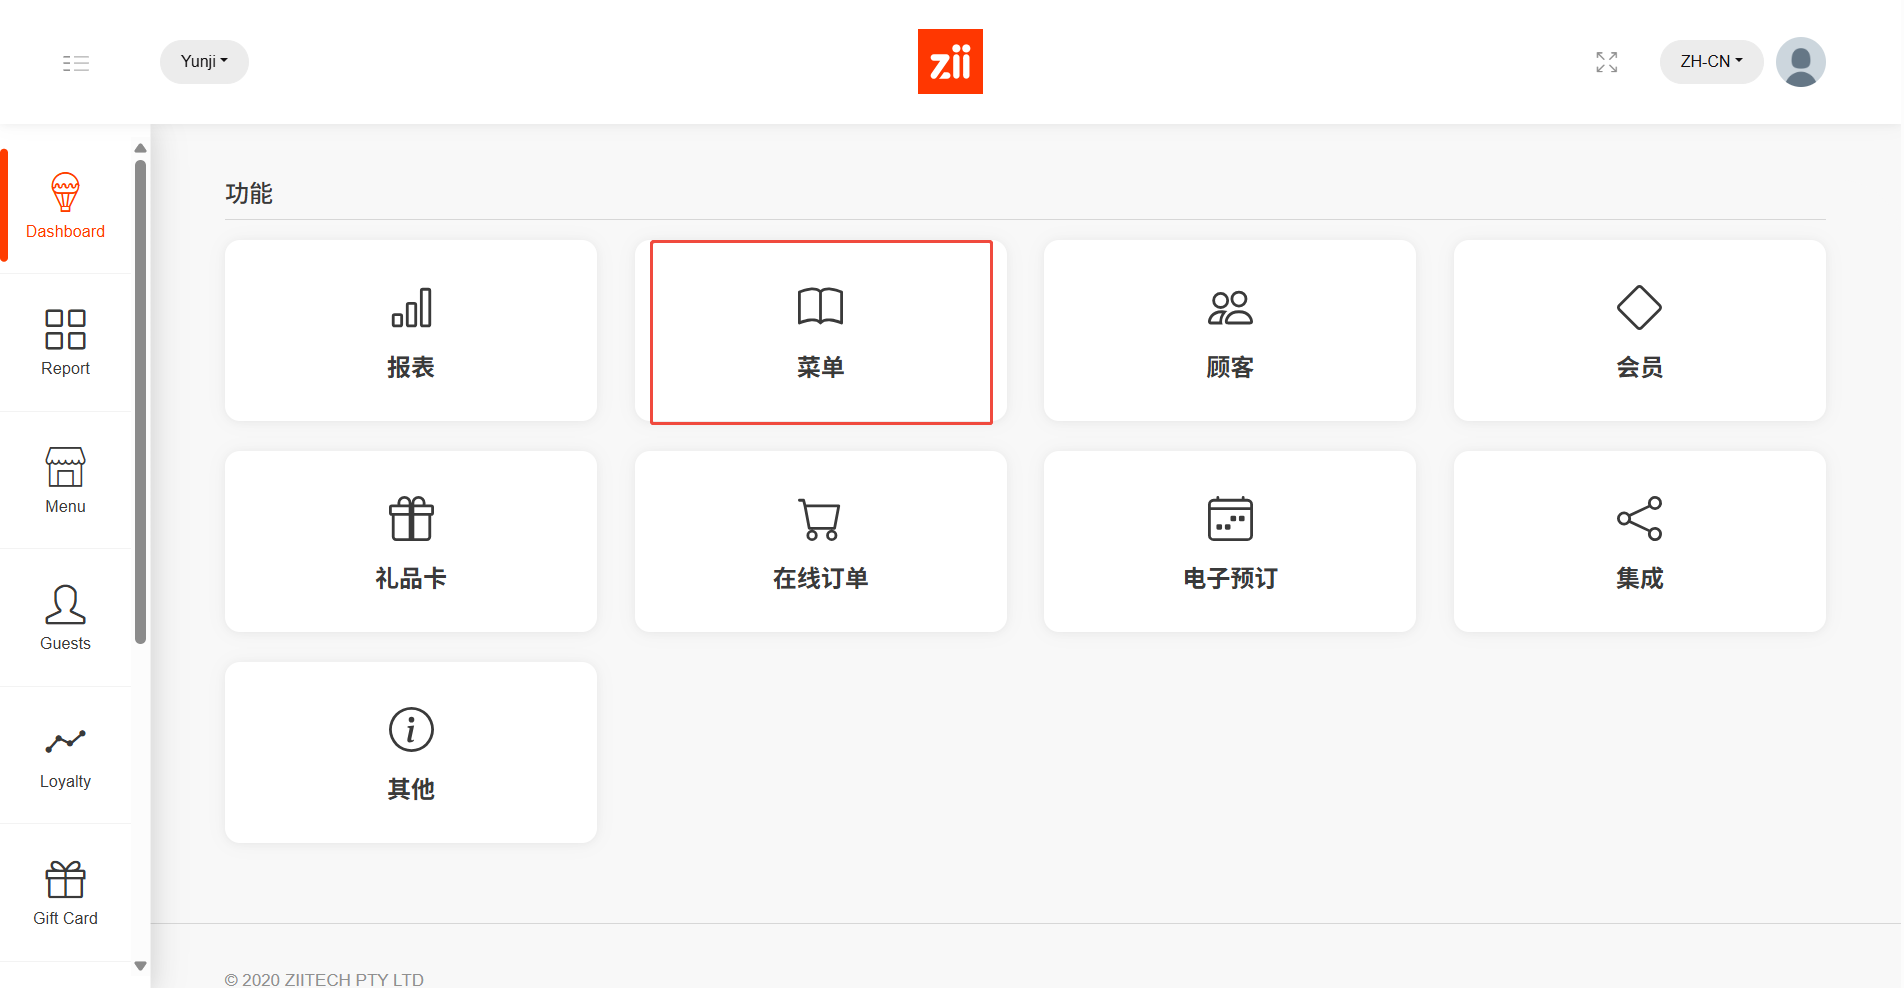The height and width of the screenshot is (988, 1904).
Task: Go to Report in the sidebar
Action: tap(65, 343)
